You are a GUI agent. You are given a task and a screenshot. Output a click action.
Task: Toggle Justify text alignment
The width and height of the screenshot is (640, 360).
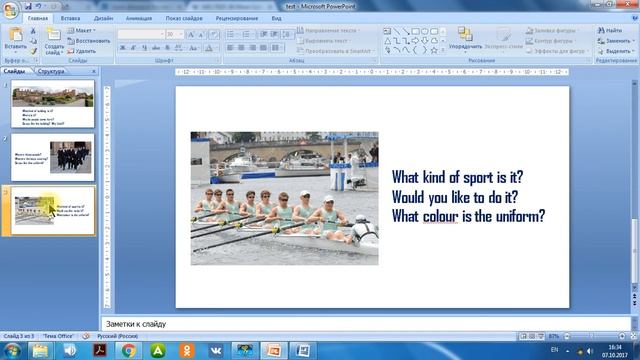(x=264, y=48)
